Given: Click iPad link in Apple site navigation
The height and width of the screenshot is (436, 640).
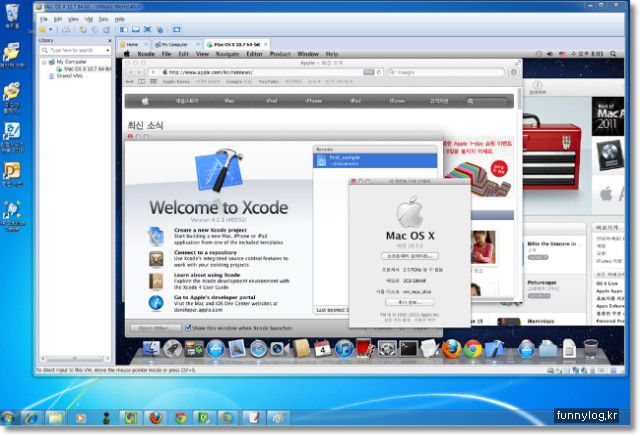Looking at the screenshot, I should (x=356, y=101).
